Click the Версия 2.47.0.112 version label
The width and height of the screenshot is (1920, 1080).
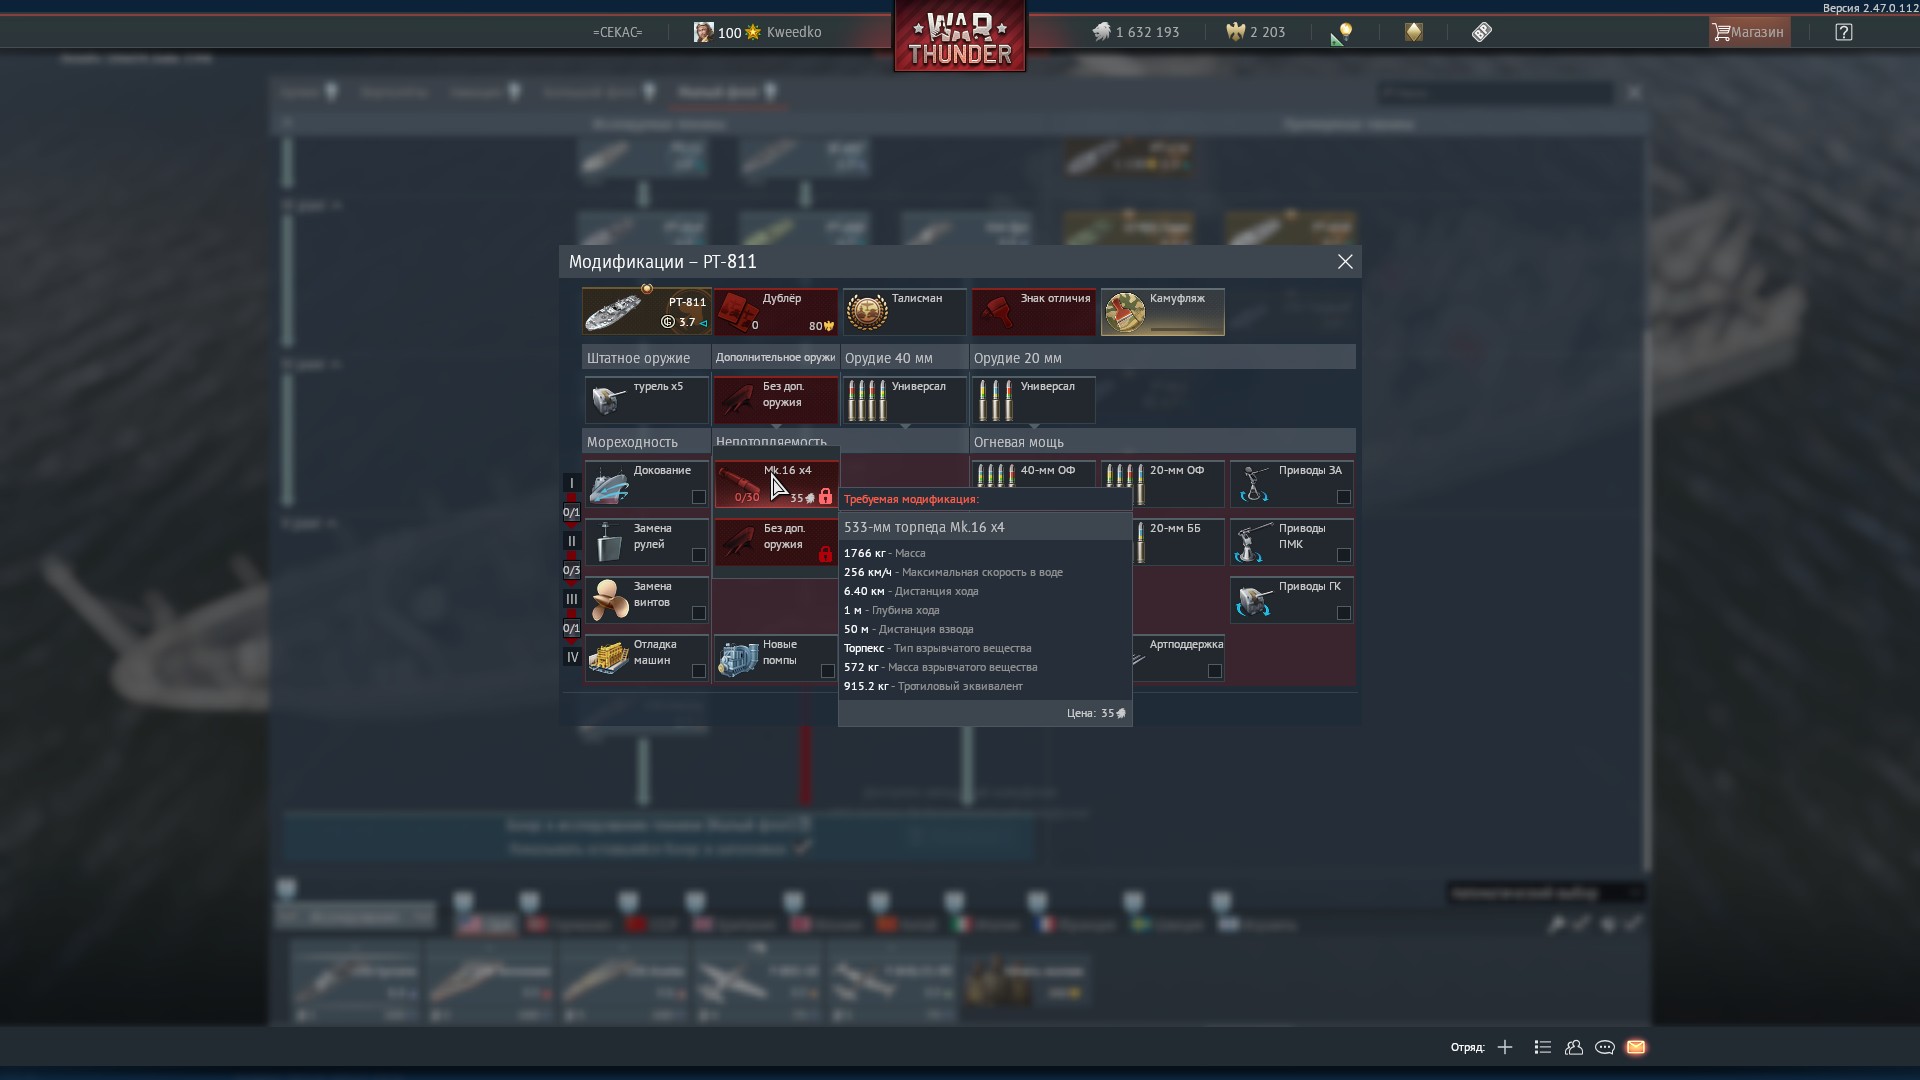point(1870,8)
